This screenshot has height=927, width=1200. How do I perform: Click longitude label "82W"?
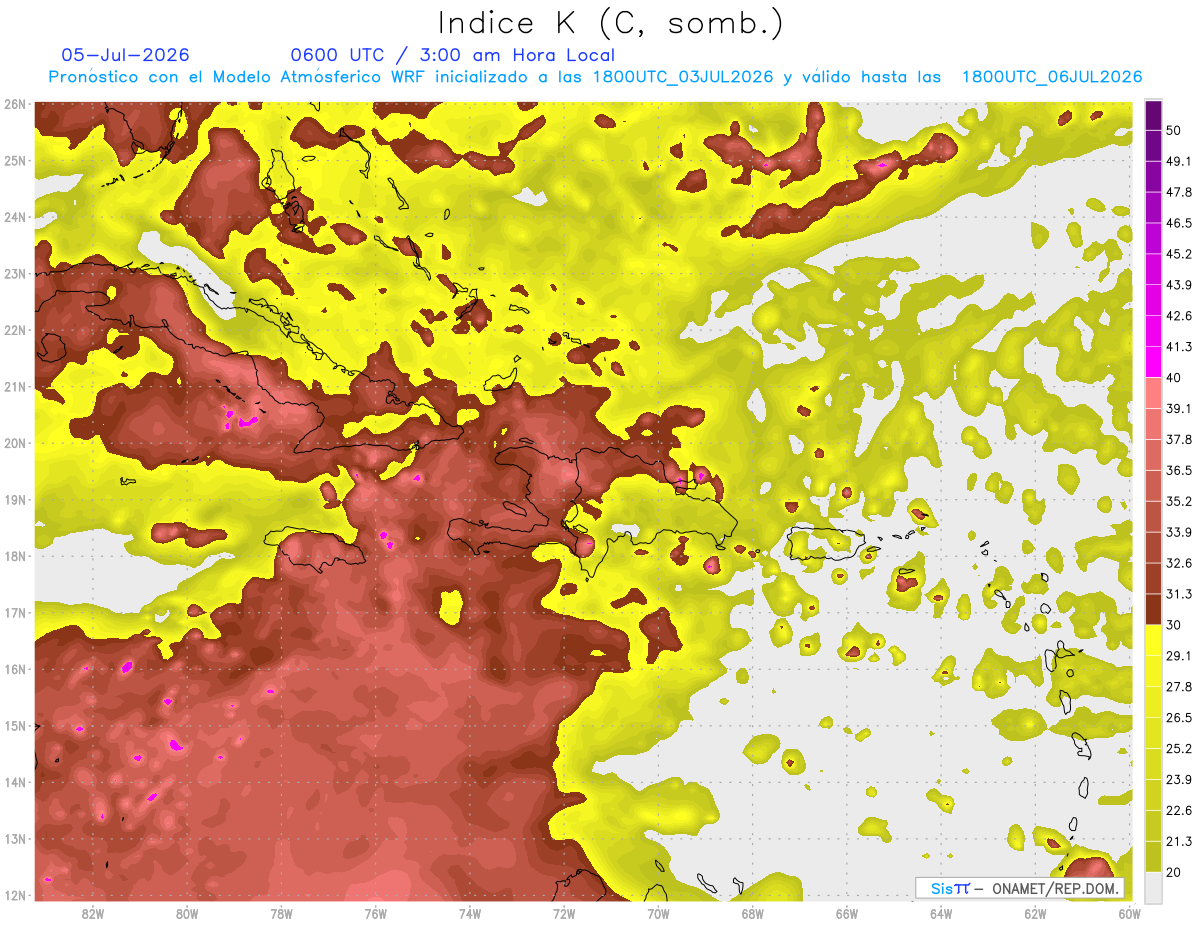(93, 914)
